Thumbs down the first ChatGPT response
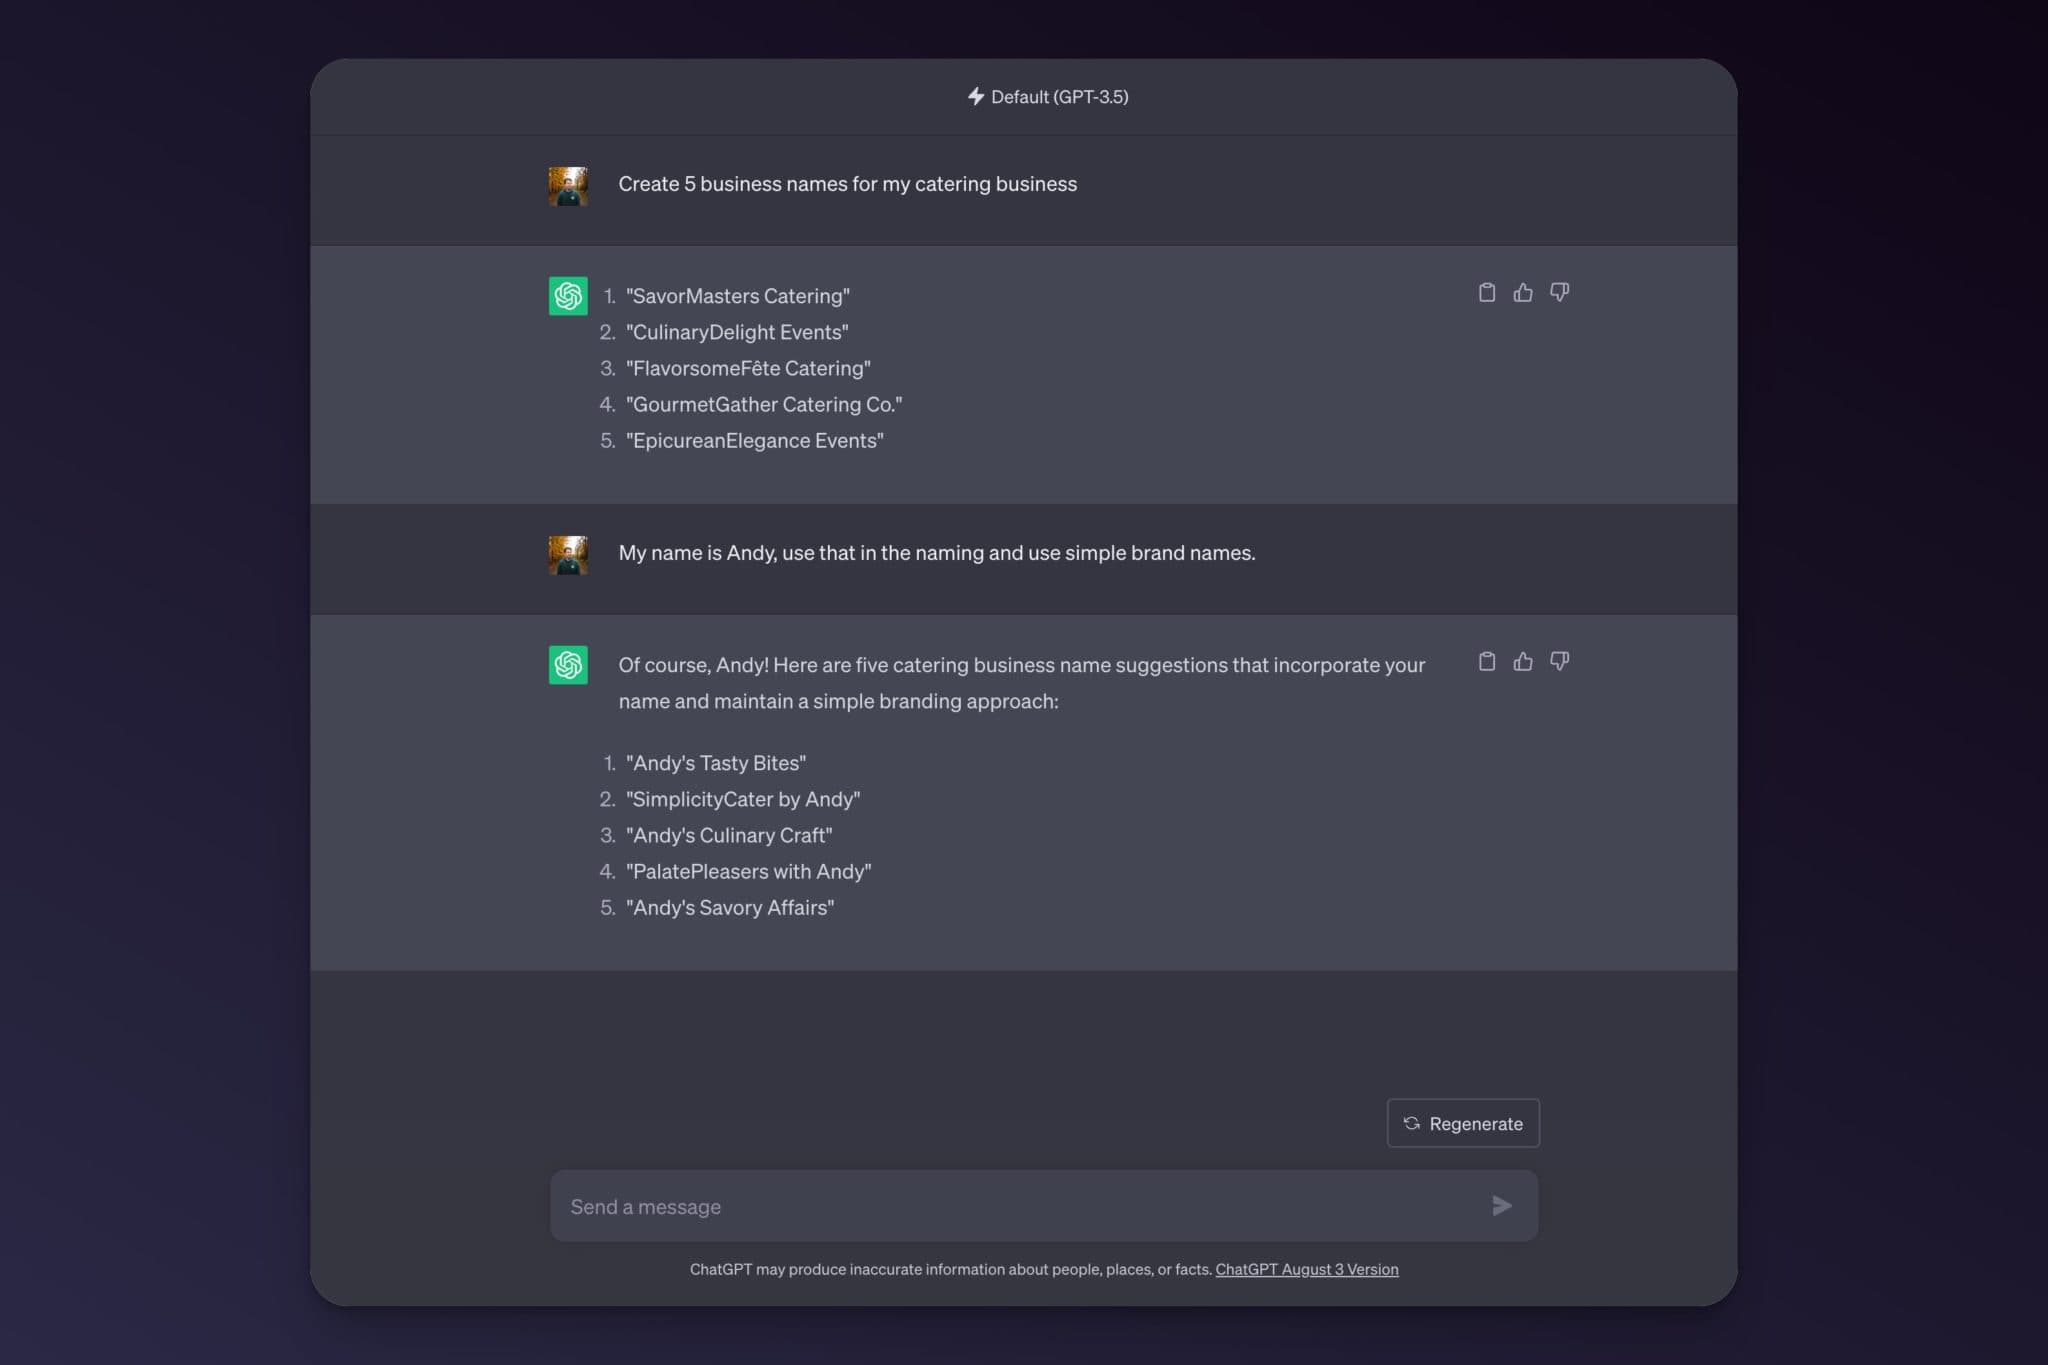2048x1365 pixels. pos(1559,292)
